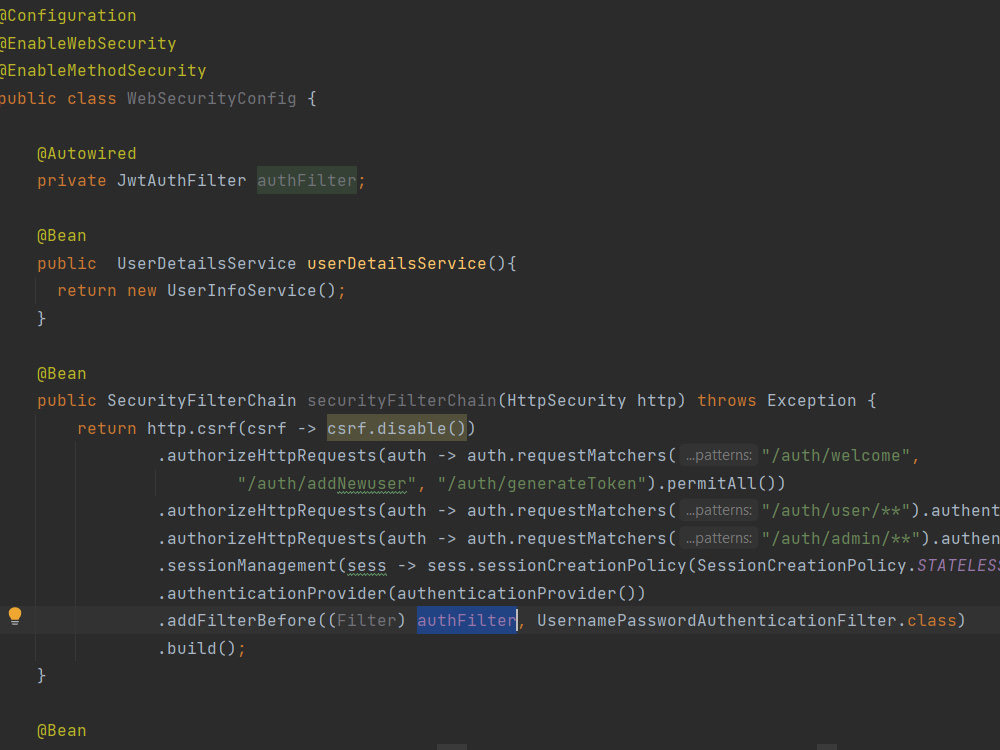
Task: Click the "/auth/user/**" string literal
Action: point(835,511)
